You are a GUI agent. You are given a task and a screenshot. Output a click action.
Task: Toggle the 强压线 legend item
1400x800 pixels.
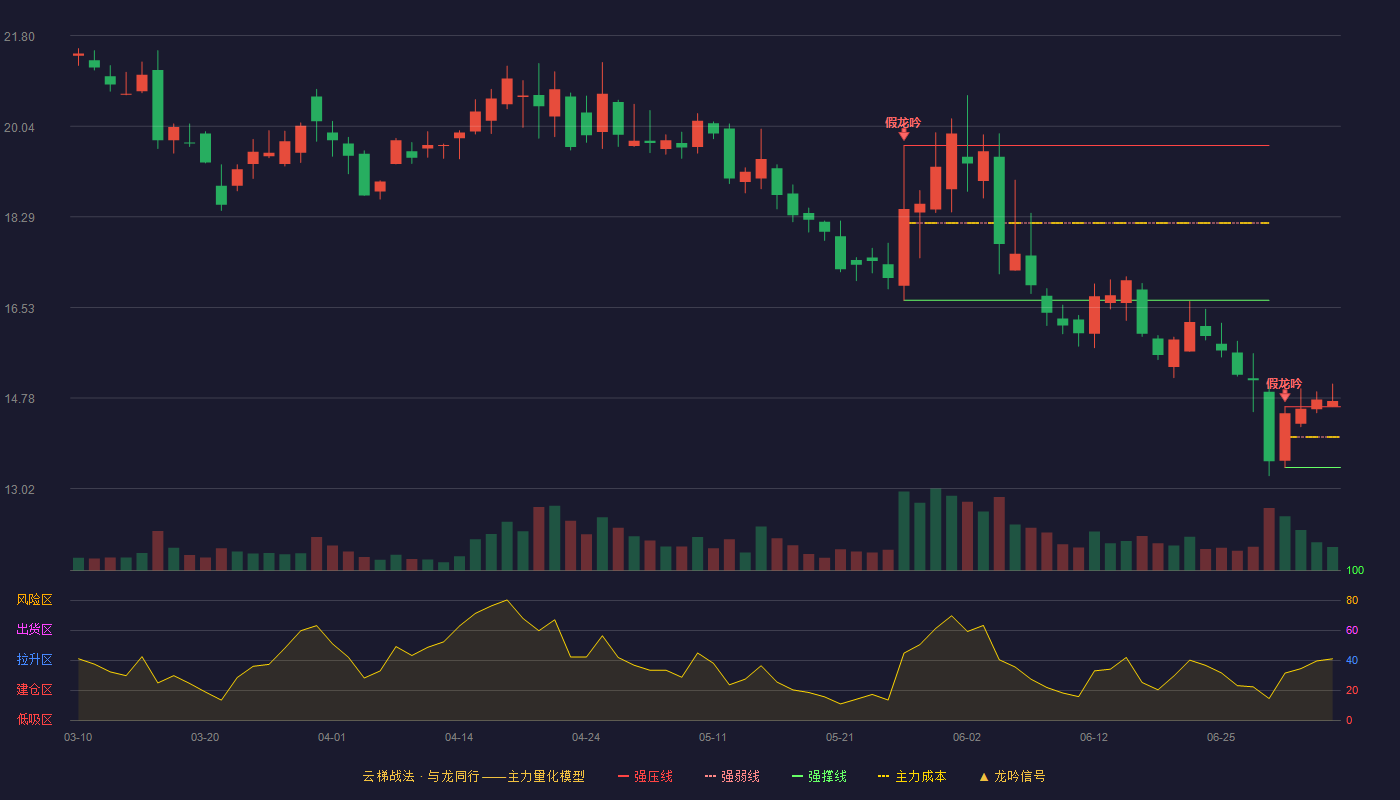[x=645, y=776]
